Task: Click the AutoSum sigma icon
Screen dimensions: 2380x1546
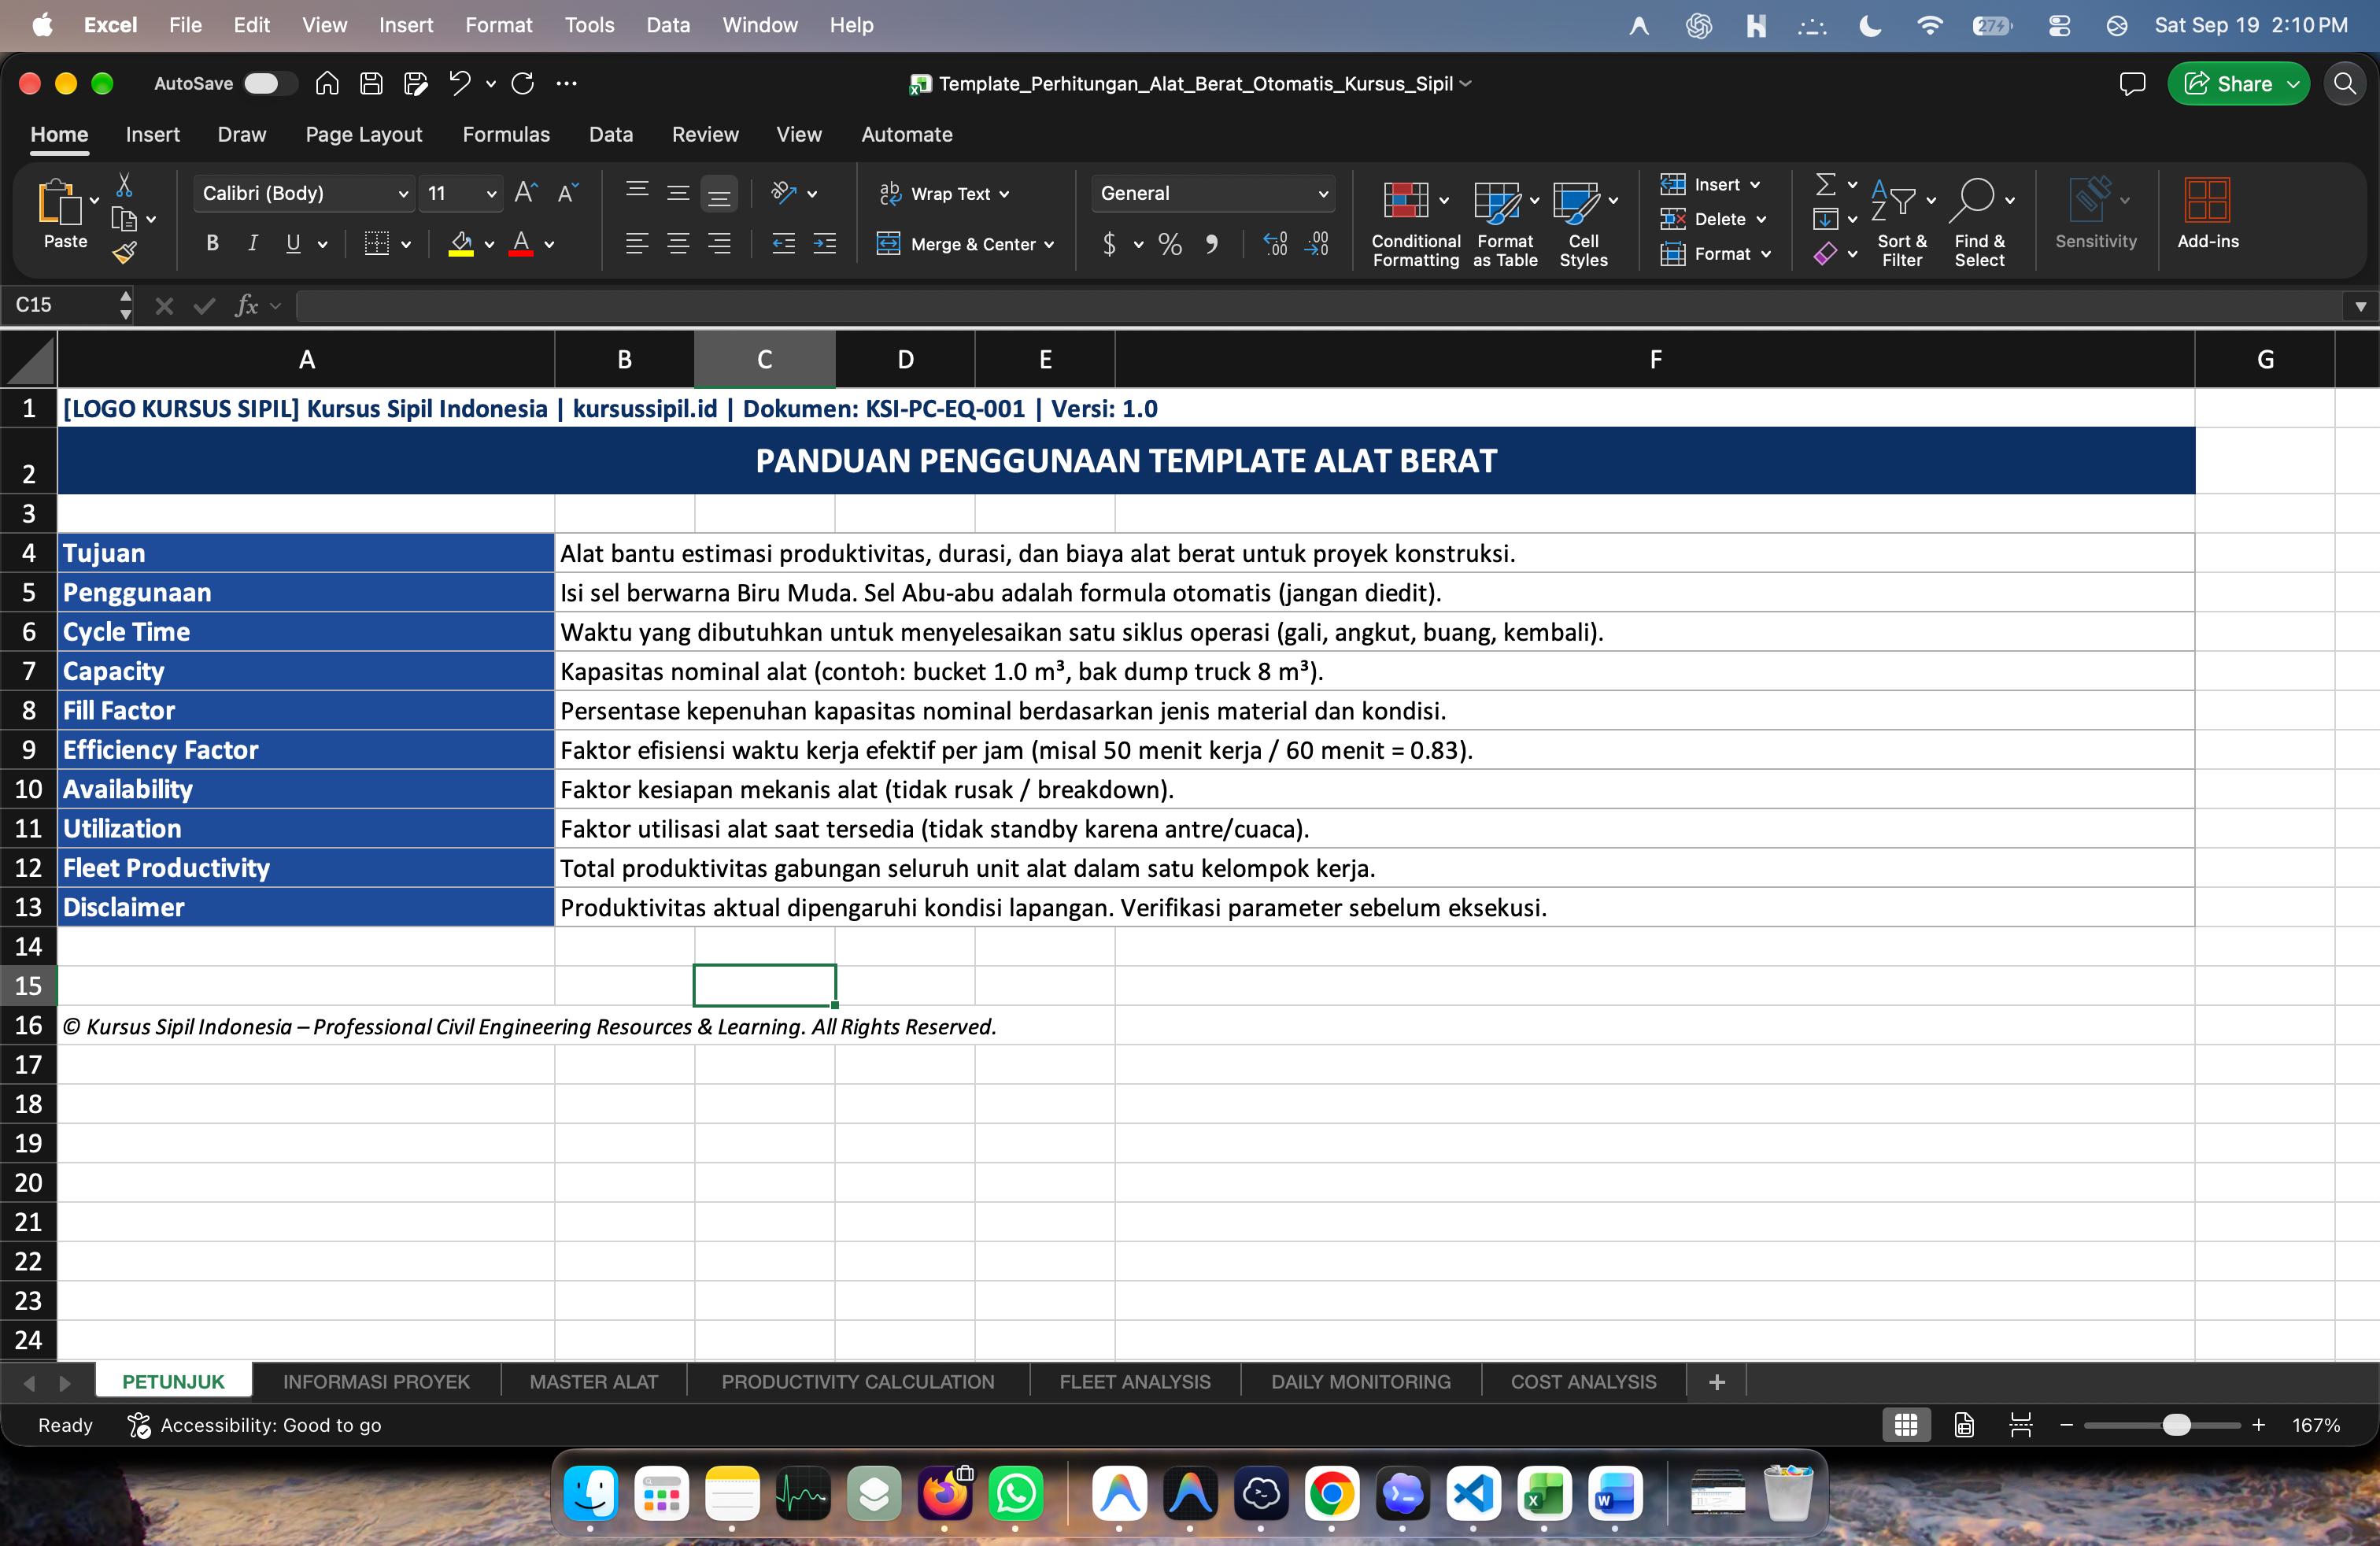Action: point(1825,184)
